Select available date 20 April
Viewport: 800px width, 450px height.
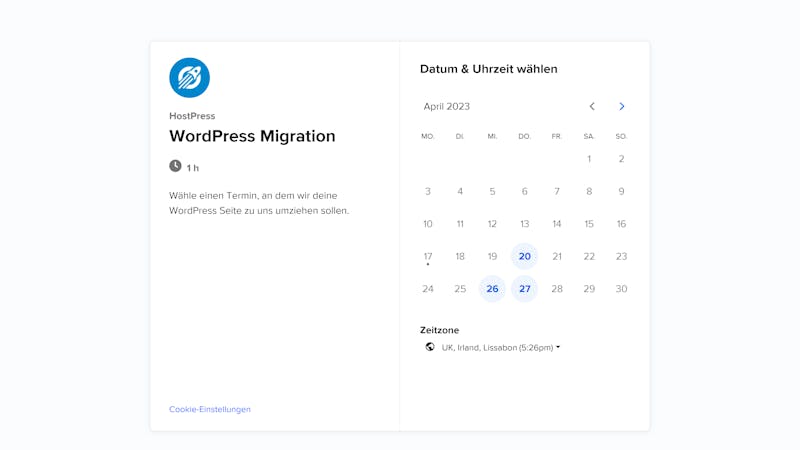(524, 256)
